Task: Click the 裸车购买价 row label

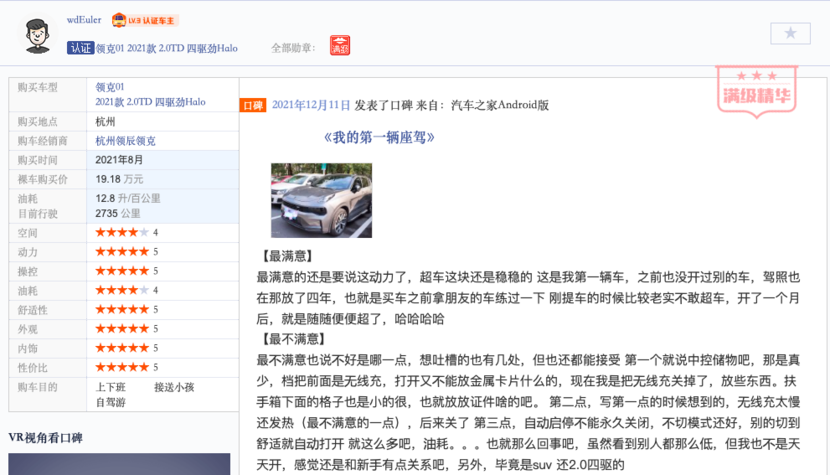Action: click(42, 180)
